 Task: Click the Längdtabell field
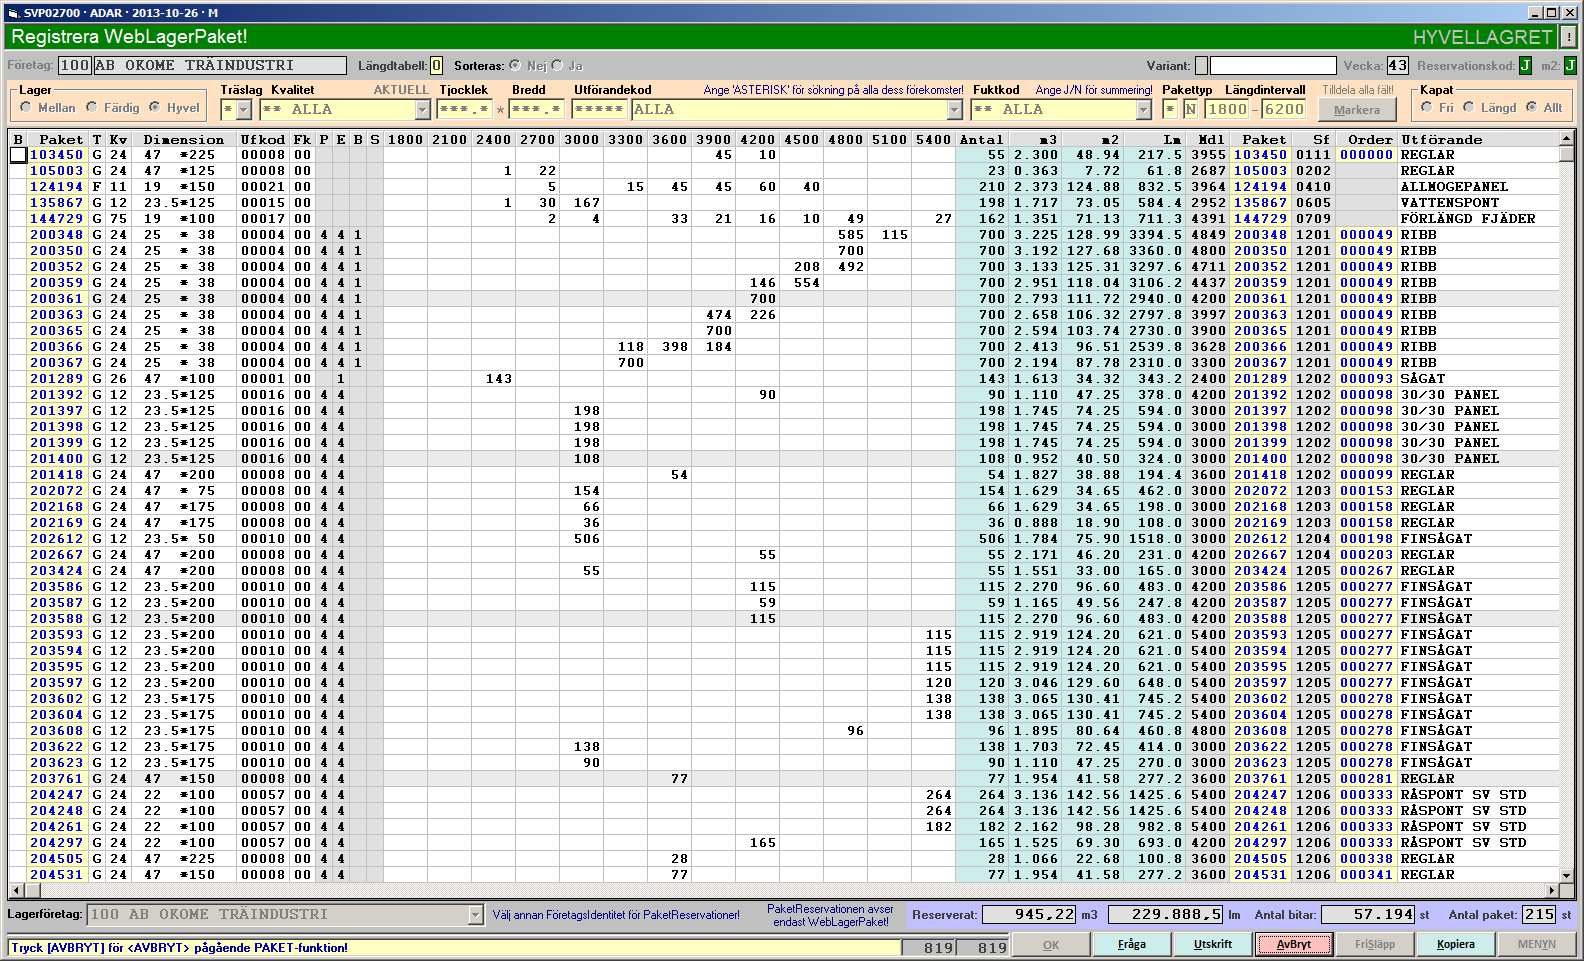click(436, 65)
